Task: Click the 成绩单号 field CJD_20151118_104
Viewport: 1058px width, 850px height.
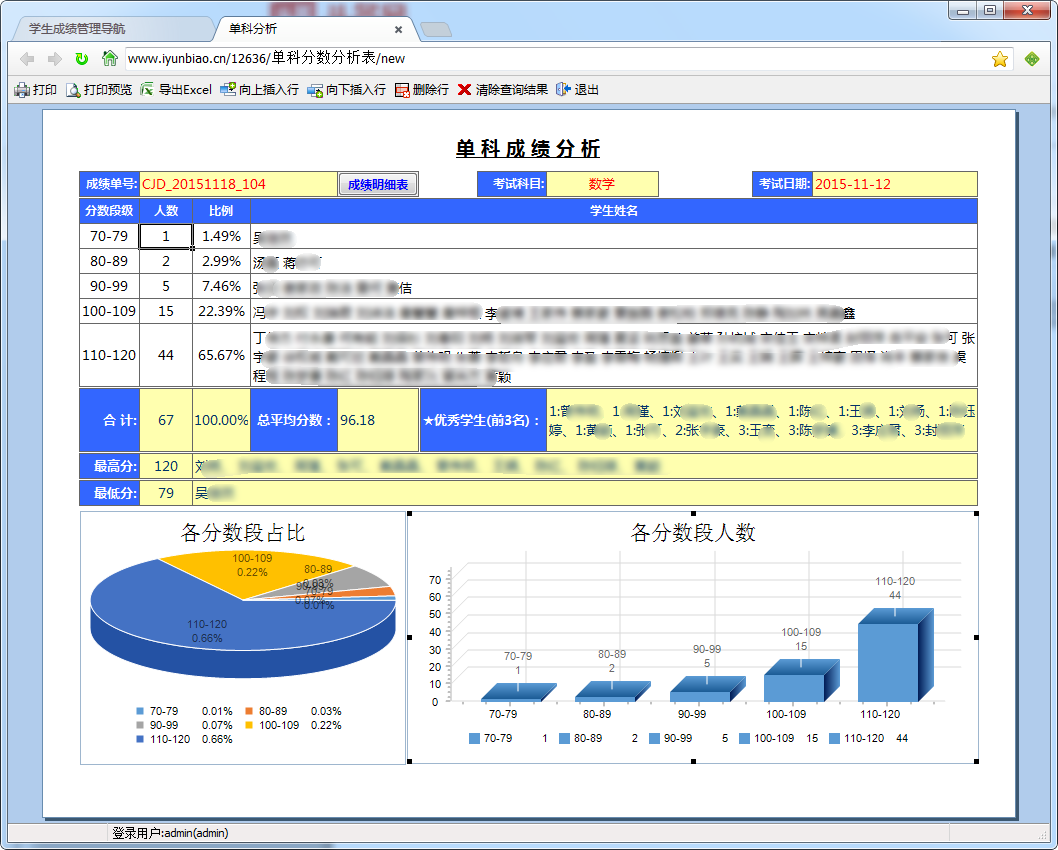Action: click(238, 184)
